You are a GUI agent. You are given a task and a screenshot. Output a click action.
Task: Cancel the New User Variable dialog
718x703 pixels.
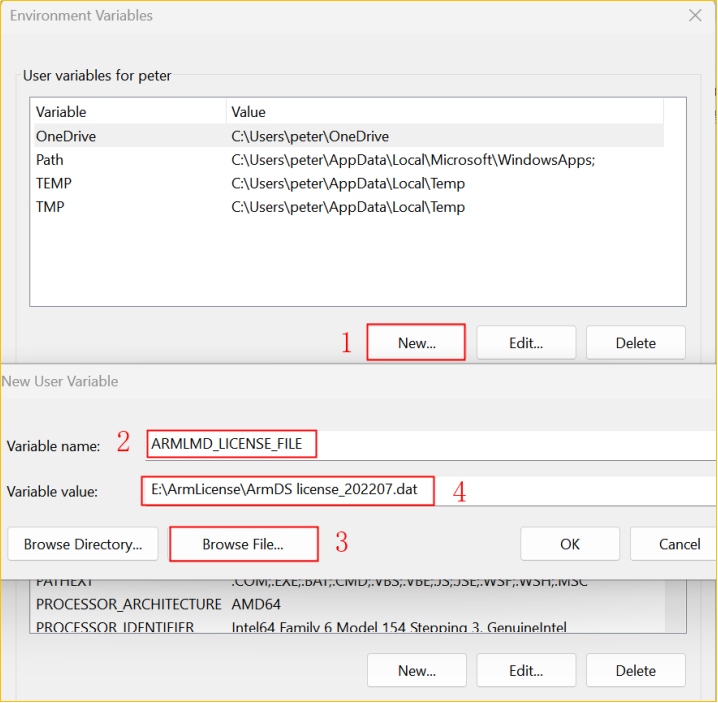(678, 544)
